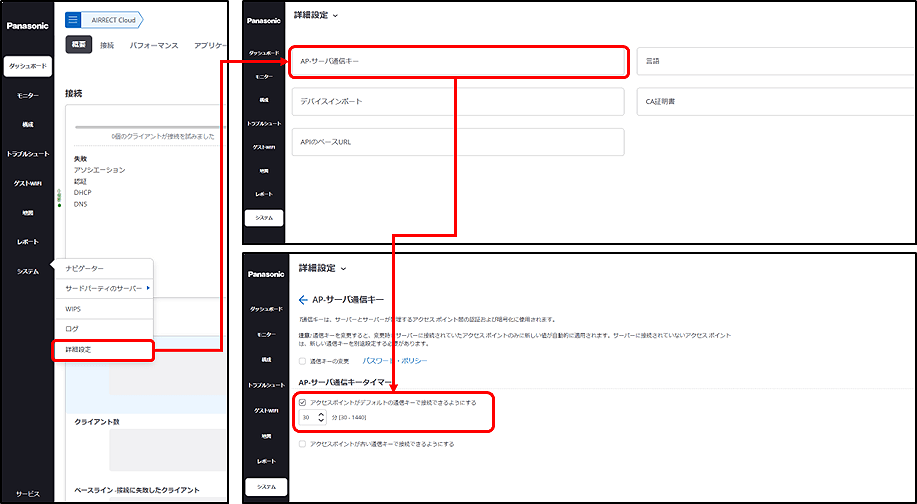Click the green status dot on the left edge
The height and width of the screenshot is (504, 917).
click(59, 205)
